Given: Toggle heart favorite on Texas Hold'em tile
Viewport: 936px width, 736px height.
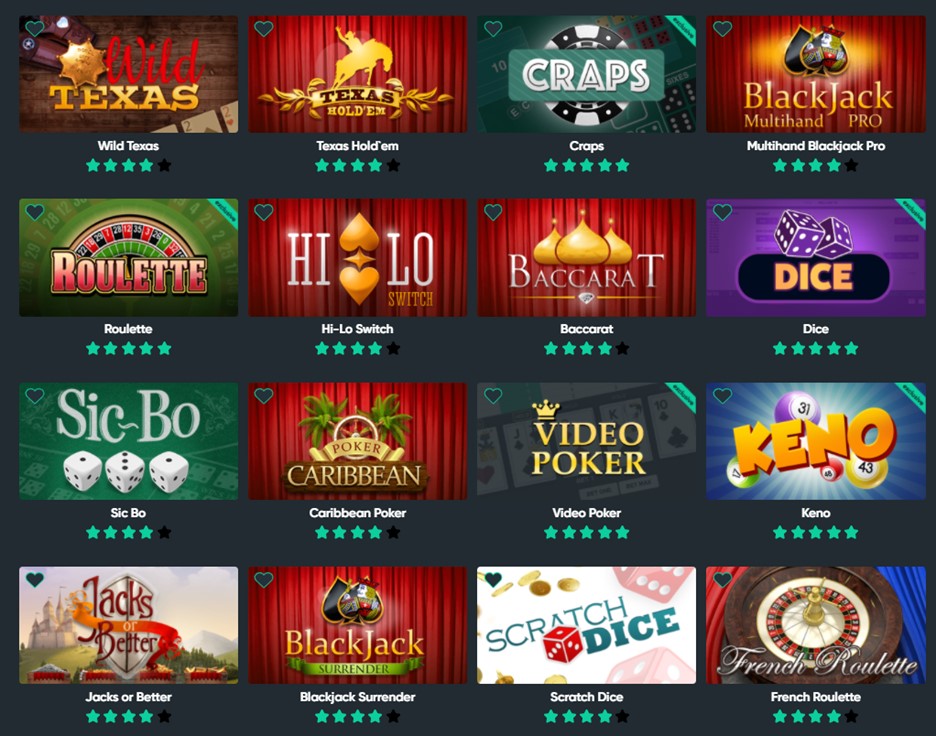Looking at the screenshot, I should (x=264, y=28).
